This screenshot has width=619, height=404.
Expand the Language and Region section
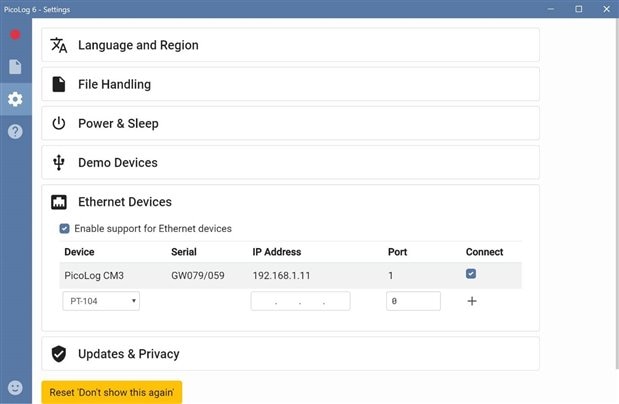pyautogui.click(x=290, y=45)
